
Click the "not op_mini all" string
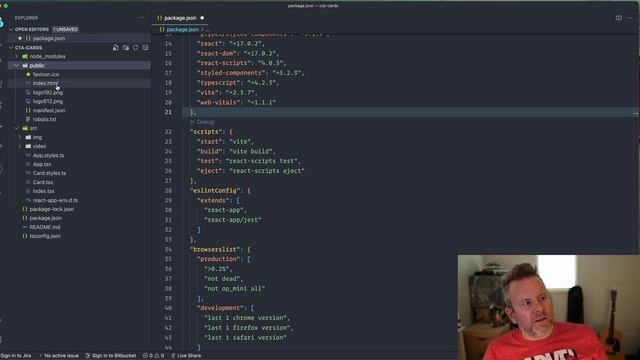235,288
